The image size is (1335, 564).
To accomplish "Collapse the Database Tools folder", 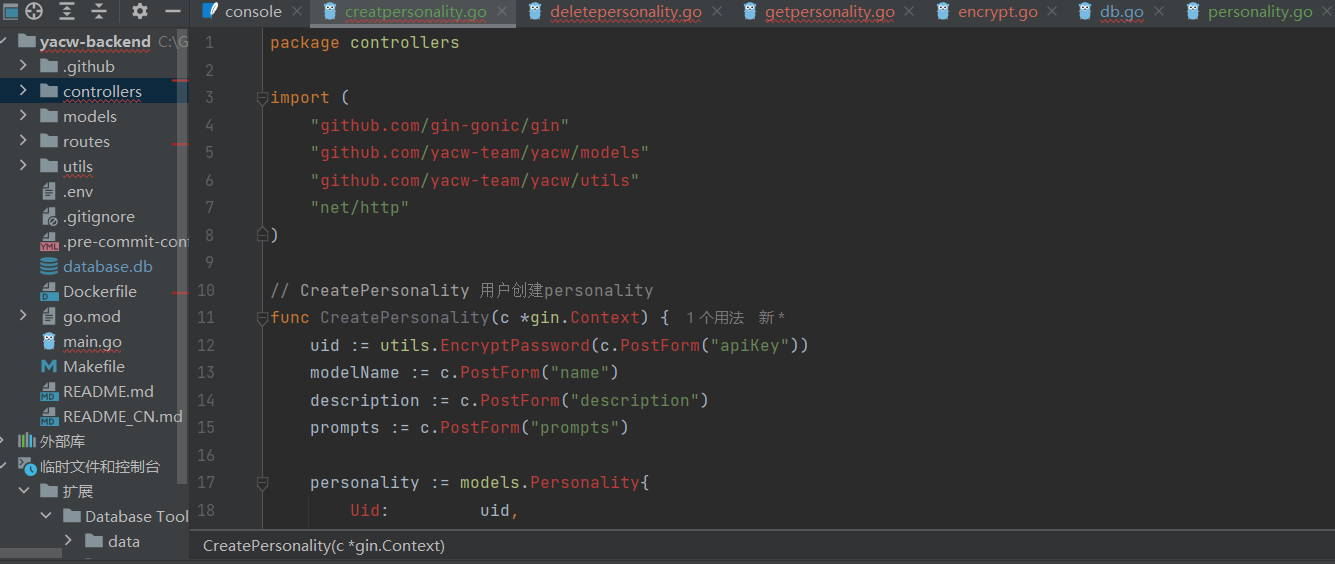I will tap(46, 516).
